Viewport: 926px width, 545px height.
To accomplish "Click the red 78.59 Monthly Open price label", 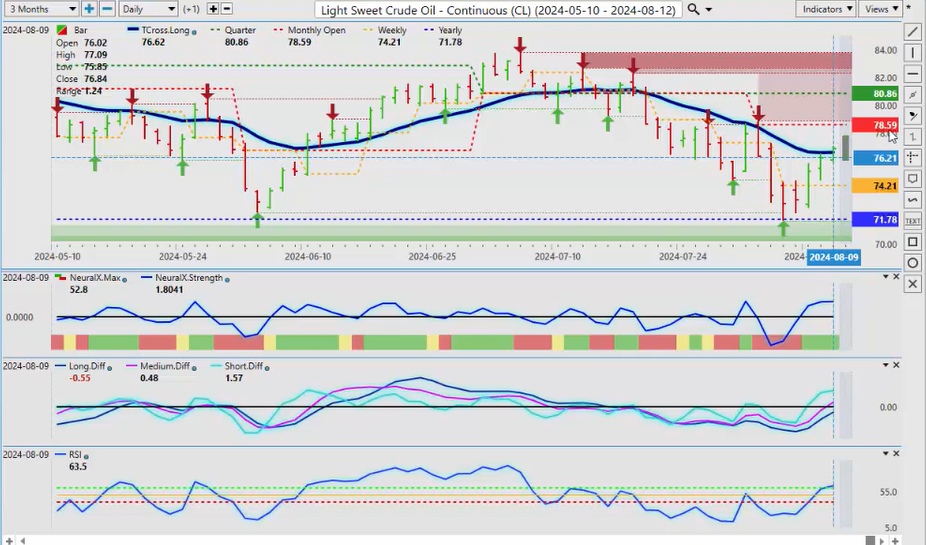I will (858, 125).
